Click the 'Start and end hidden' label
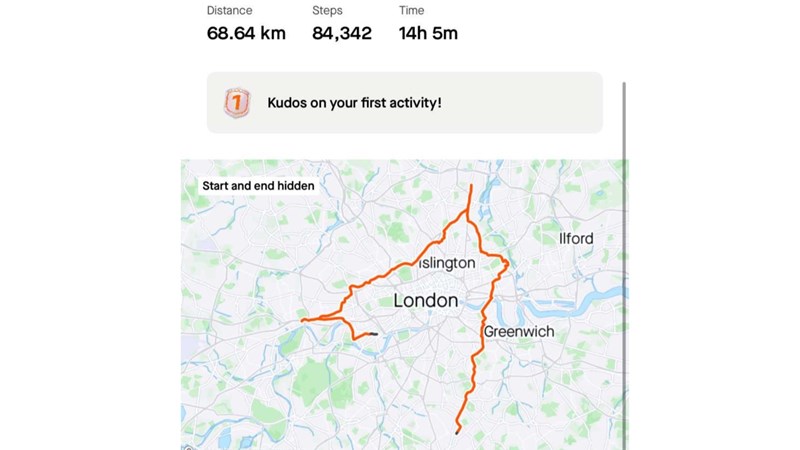Viewport: 800px width, 450px height. tap(258, 185)
